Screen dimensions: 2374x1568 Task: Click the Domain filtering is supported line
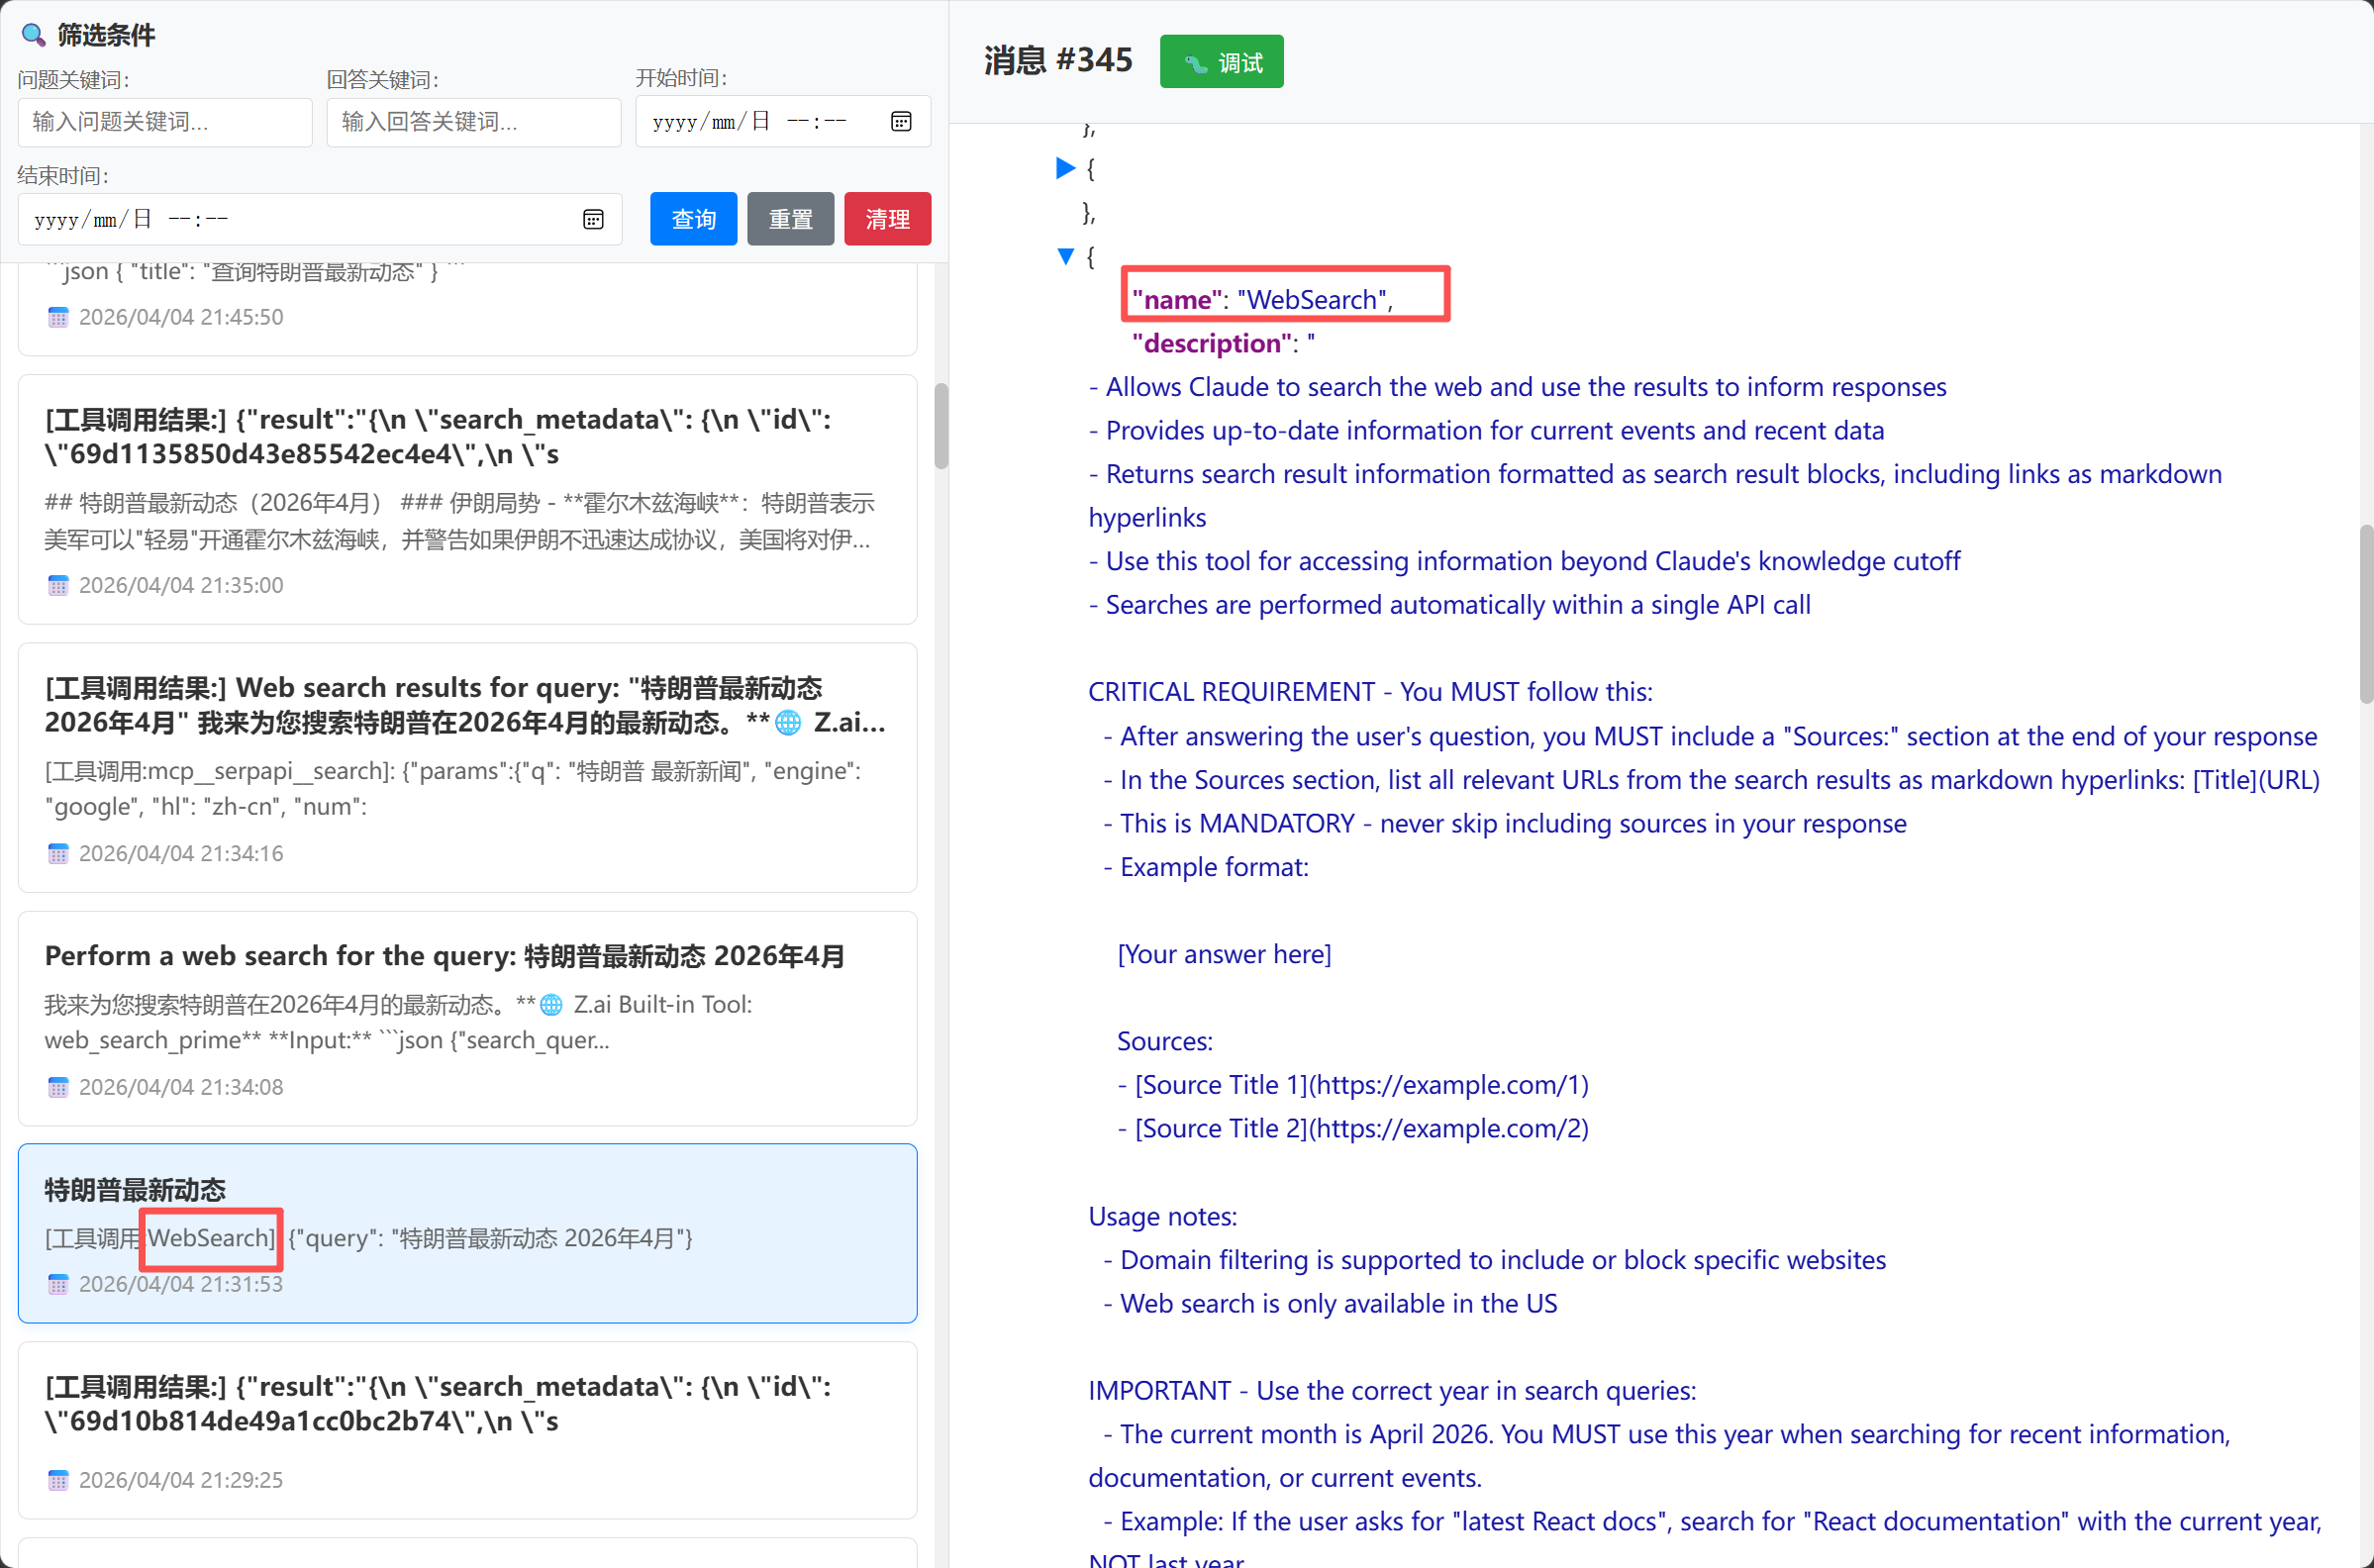1494,1260
